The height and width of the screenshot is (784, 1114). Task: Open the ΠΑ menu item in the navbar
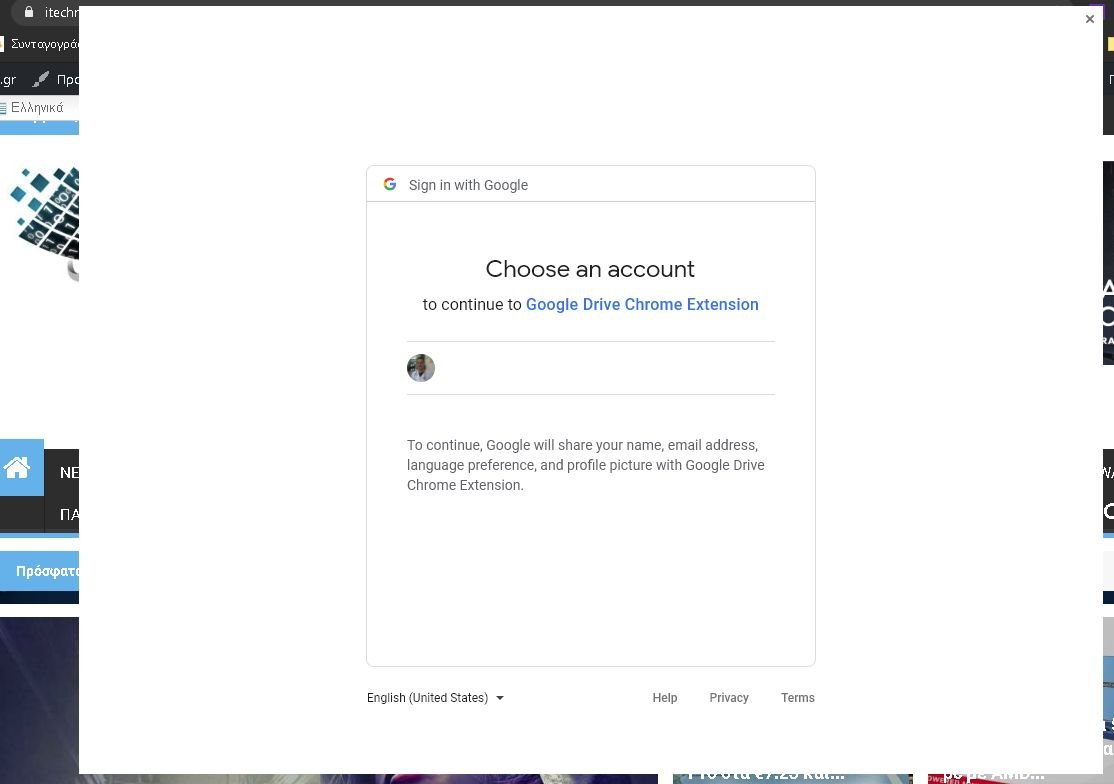tap(70, 514)
